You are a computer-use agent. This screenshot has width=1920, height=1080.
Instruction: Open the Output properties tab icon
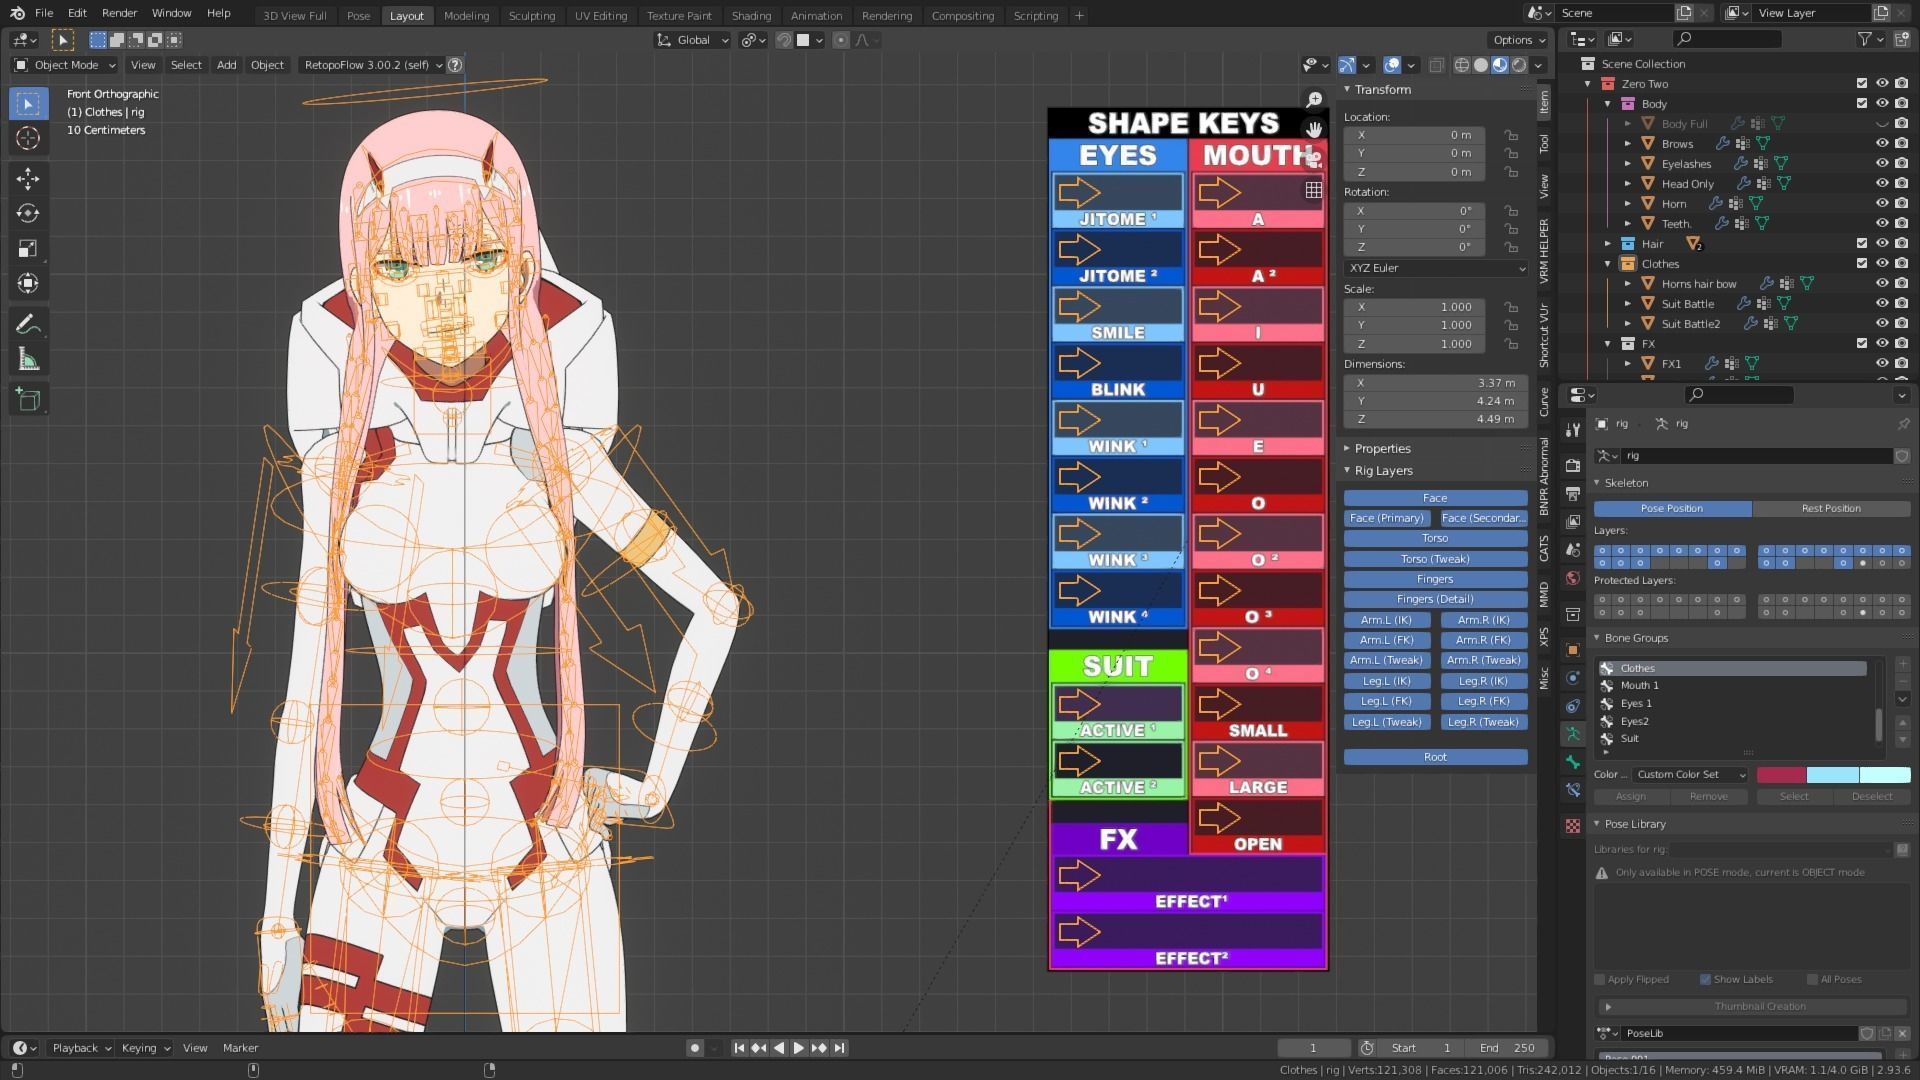click(1573, 494)
